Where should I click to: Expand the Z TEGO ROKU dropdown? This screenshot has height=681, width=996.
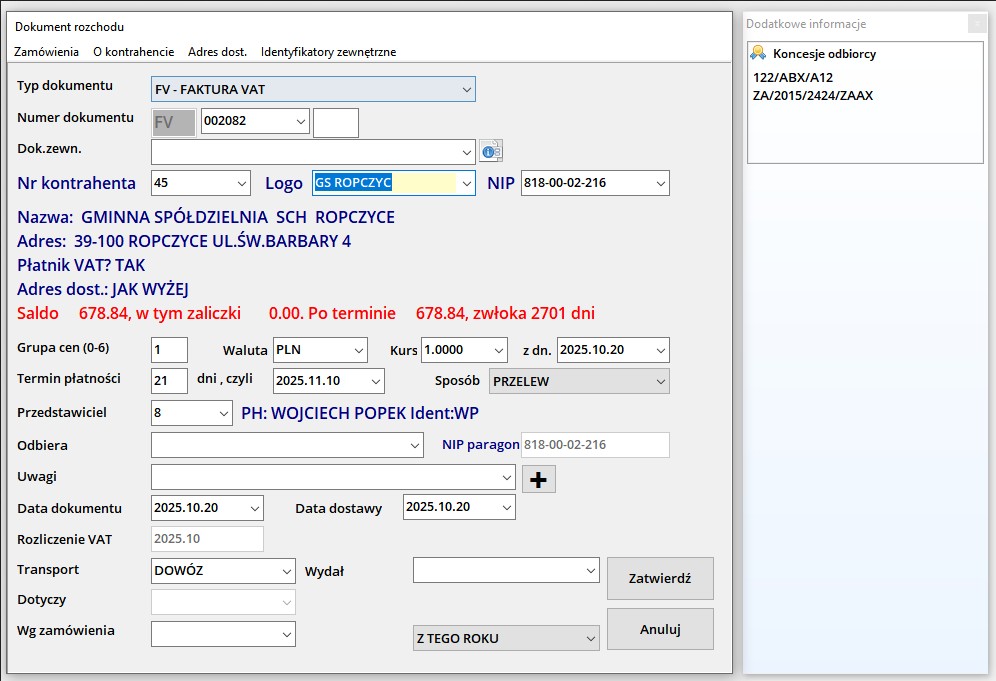click(x=589, y=638)
